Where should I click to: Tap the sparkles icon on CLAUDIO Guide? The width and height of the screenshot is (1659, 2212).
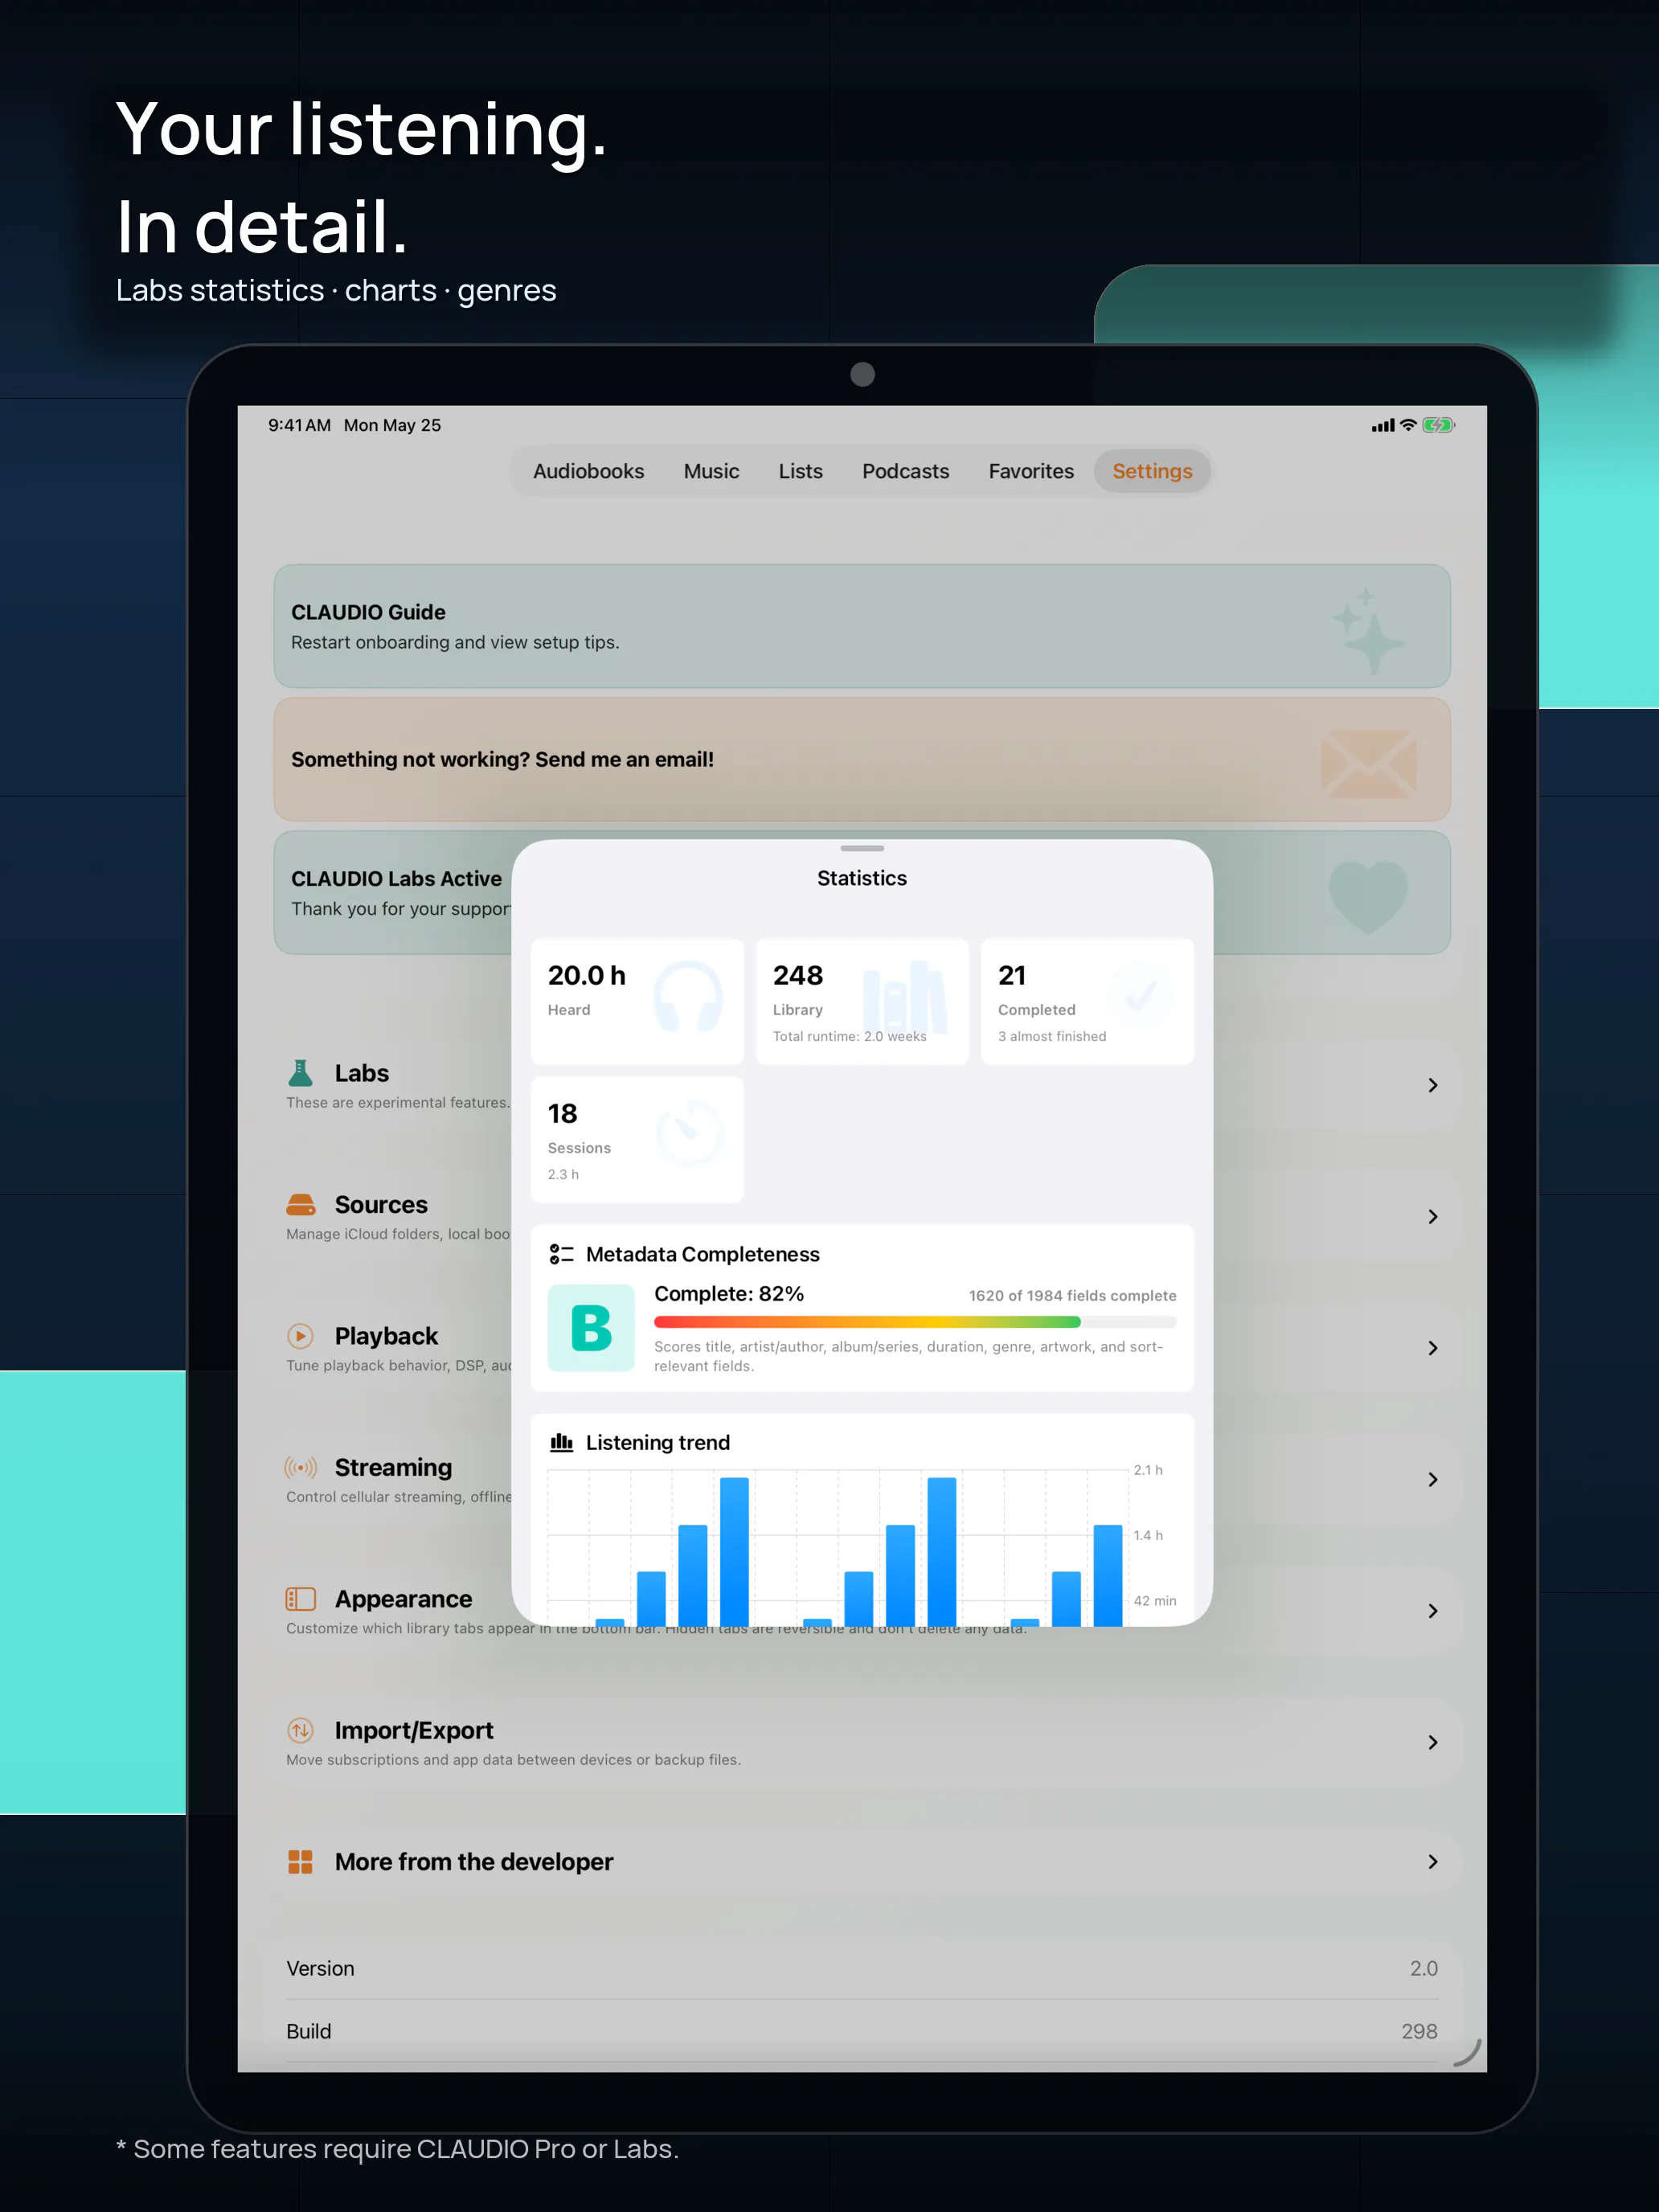1368,630
